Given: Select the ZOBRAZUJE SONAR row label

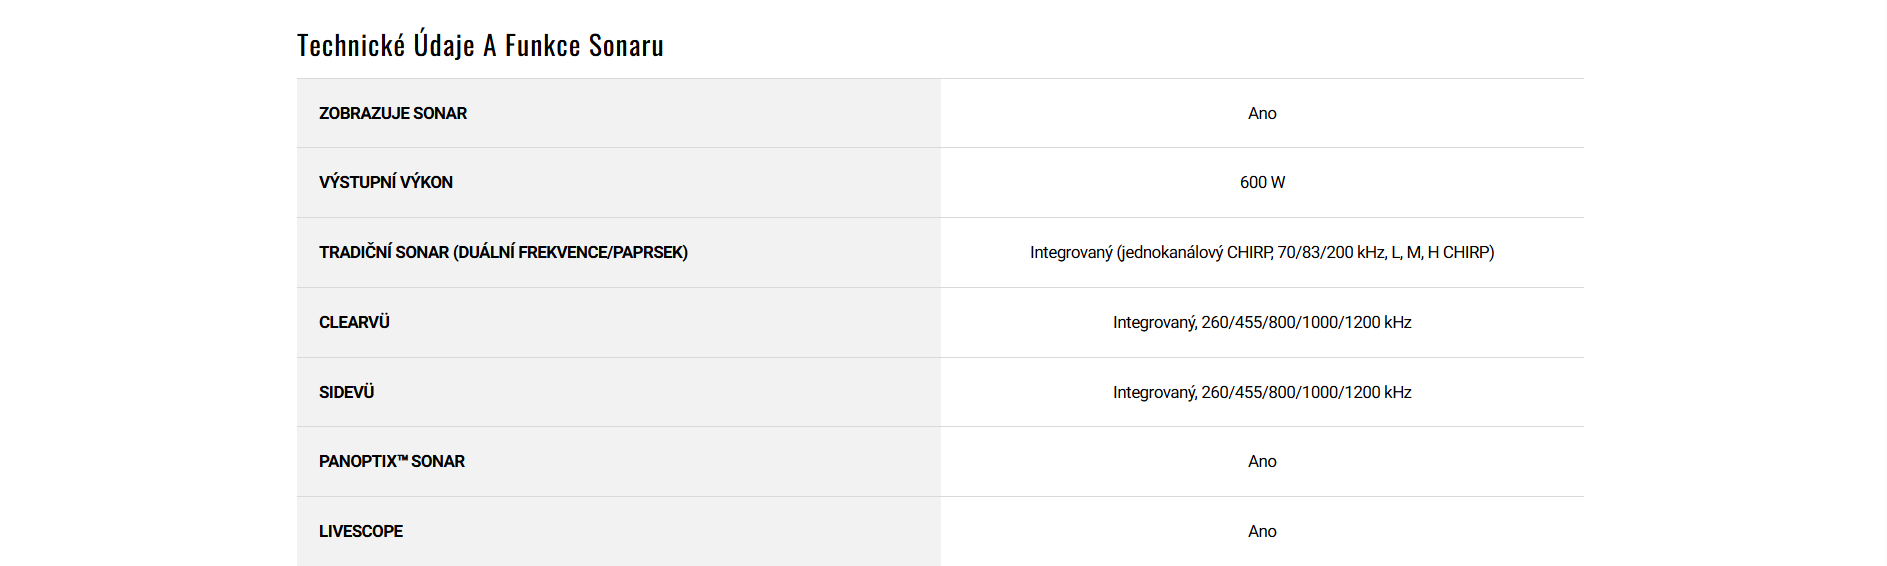Looking at the screenshot, I should [393, 114].
